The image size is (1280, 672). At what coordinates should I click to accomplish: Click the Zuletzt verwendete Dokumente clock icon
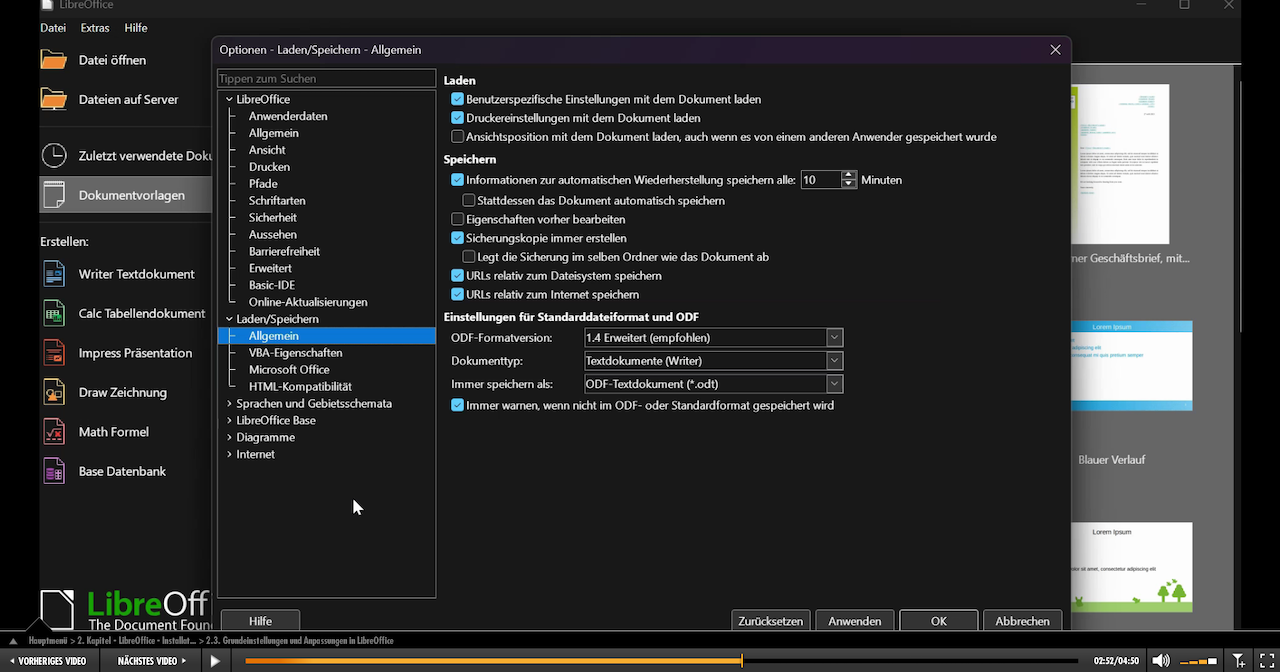[53, 155]
